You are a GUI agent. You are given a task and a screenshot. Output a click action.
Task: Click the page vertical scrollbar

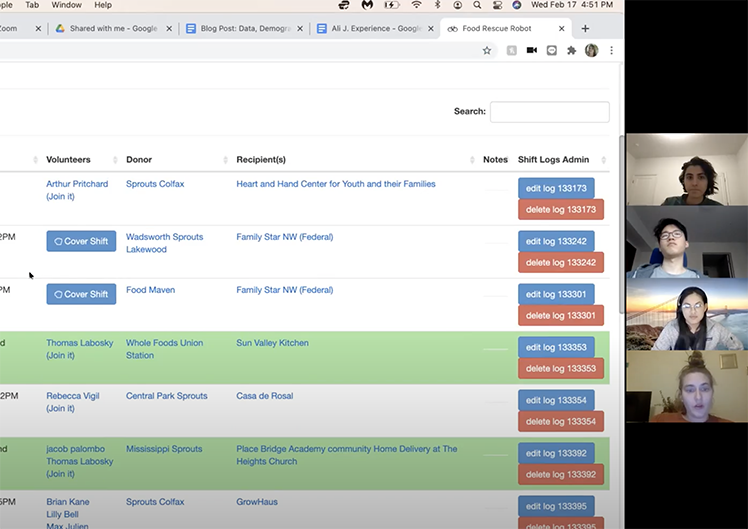coord(621,224)
